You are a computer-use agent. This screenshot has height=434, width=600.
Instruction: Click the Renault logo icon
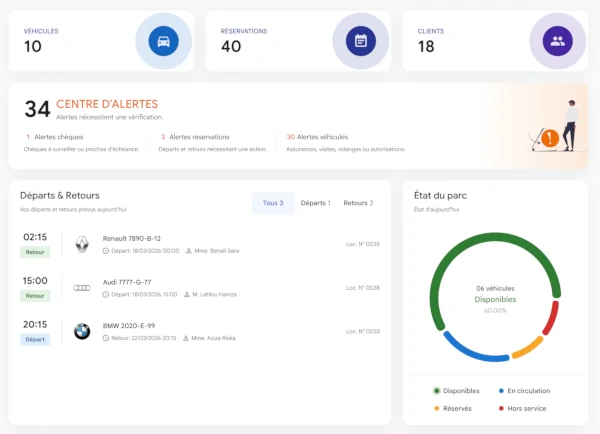point(82,244)
